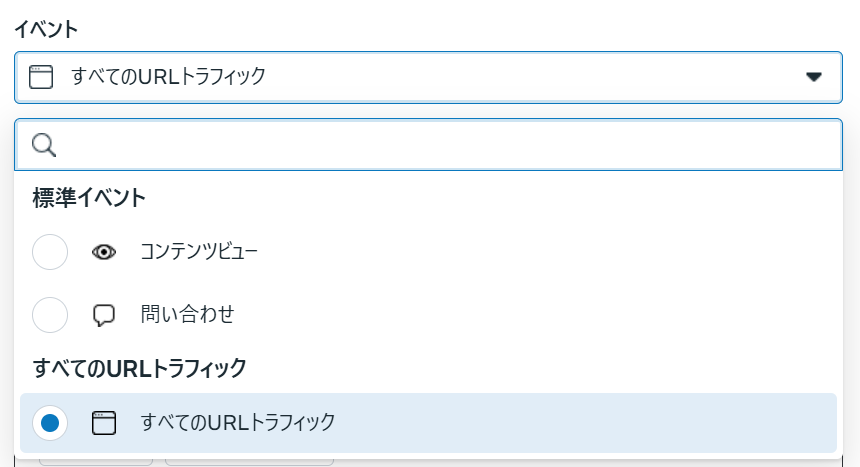Image resolution: width=860 pixels, height=467 pixels.
Task: Choose the すべてのURLトラフィック option text in the list
Action: tap(238, 423)
